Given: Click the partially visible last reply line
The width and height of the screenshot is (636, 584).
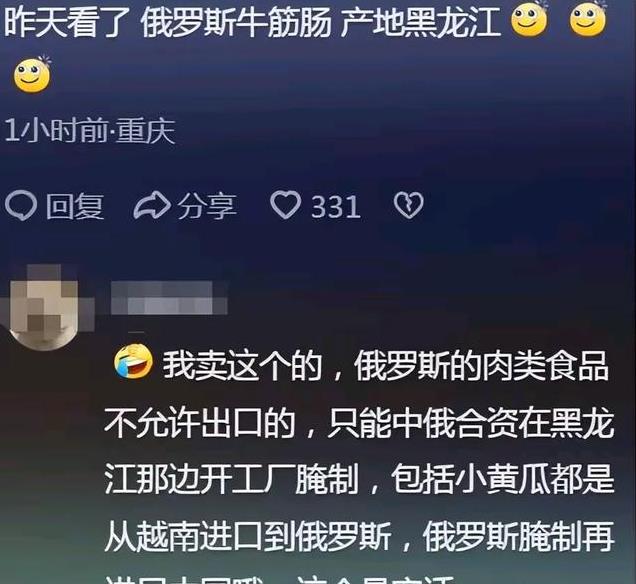Looking at the screenshot, I should click(280, 579).
